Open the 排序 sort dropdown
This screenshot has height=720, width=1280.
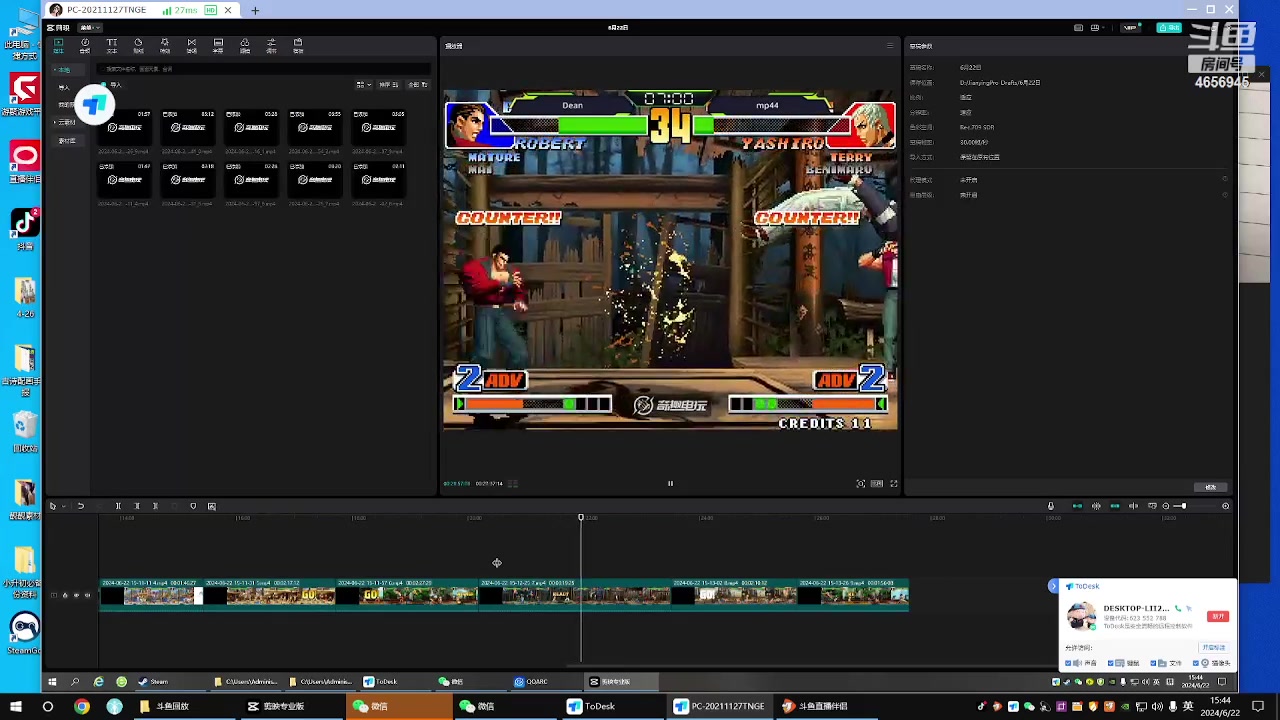(x=388, y=85)
